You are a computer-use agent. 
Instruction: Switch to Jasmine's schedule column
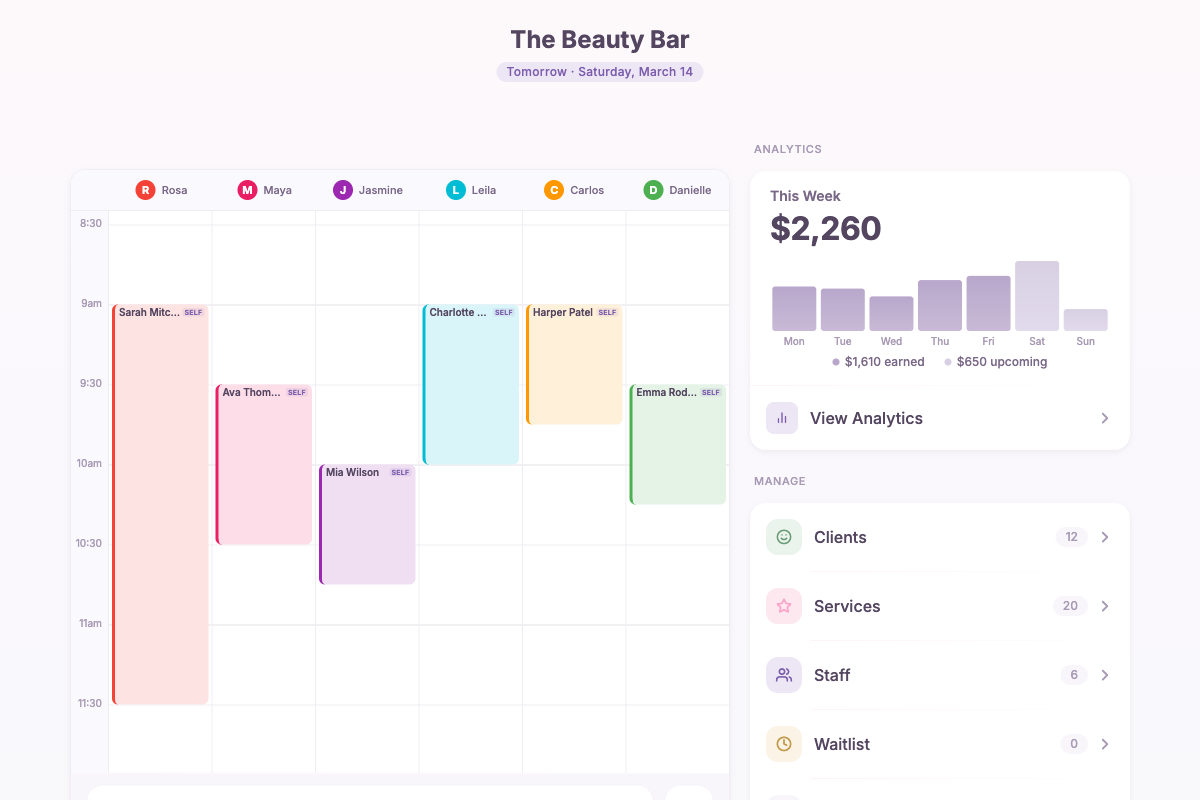[x=367, y=190]
